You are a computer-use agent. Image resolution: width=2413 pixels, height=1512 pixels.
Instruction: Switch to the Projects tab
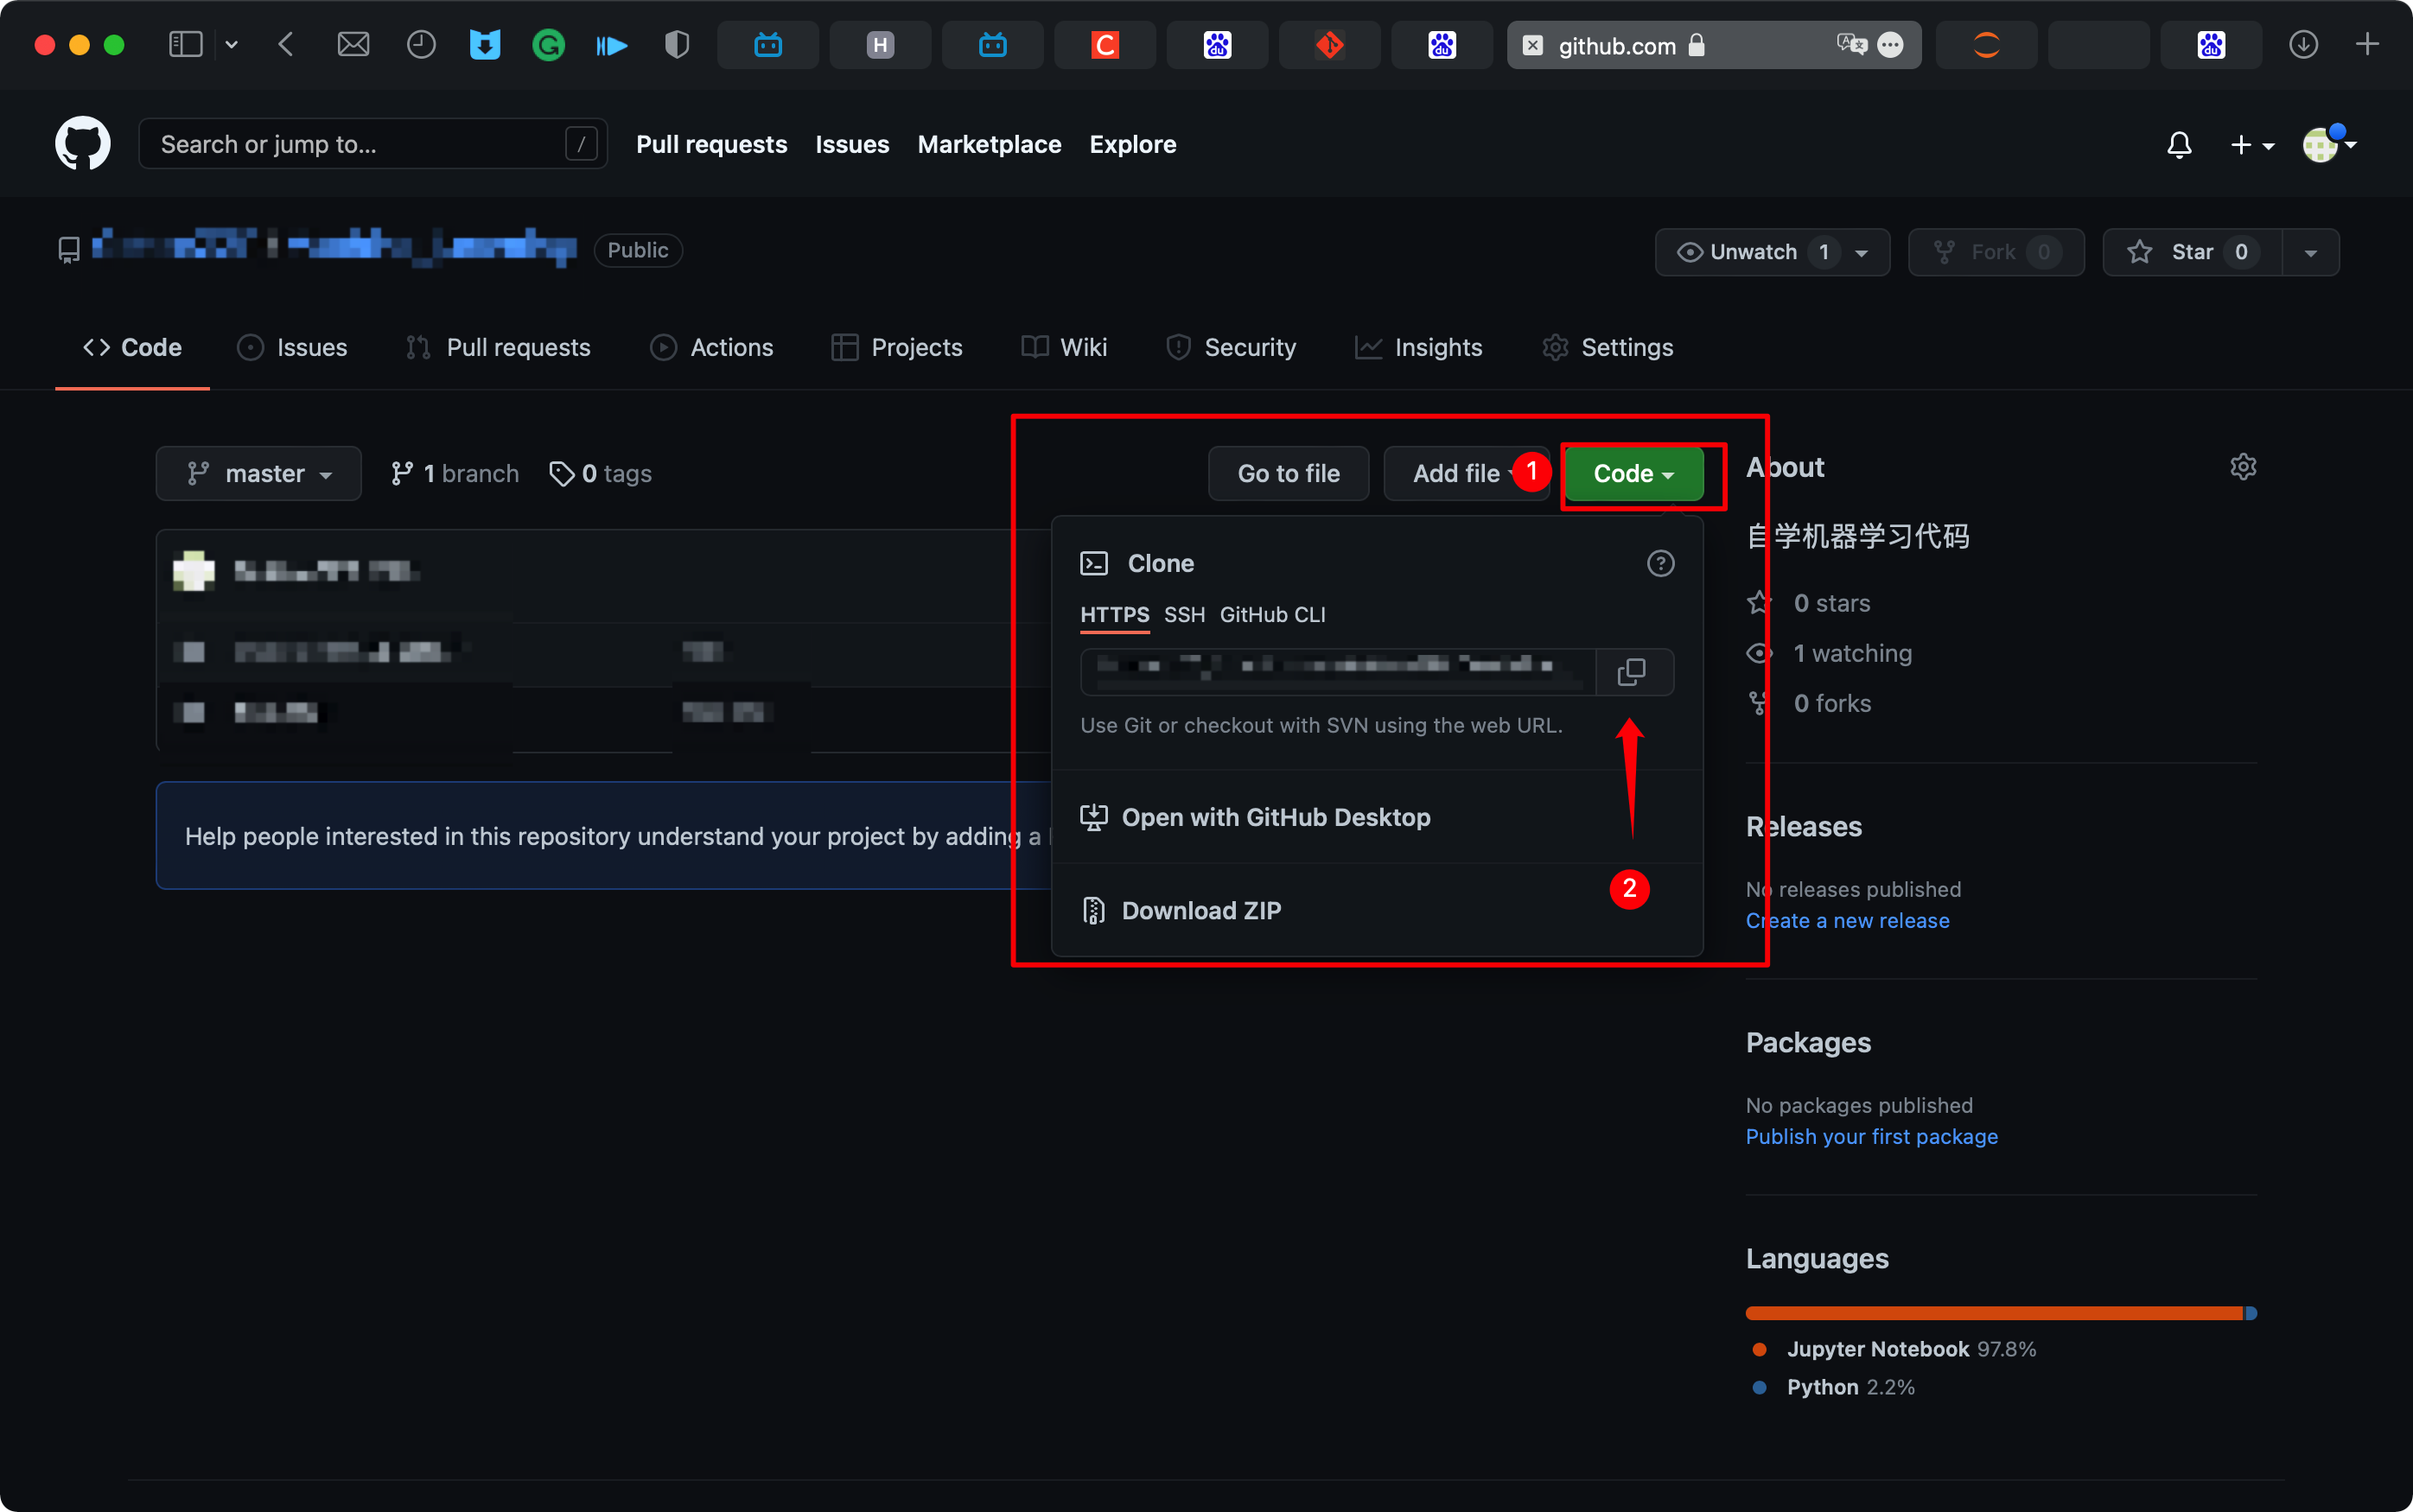897,347
